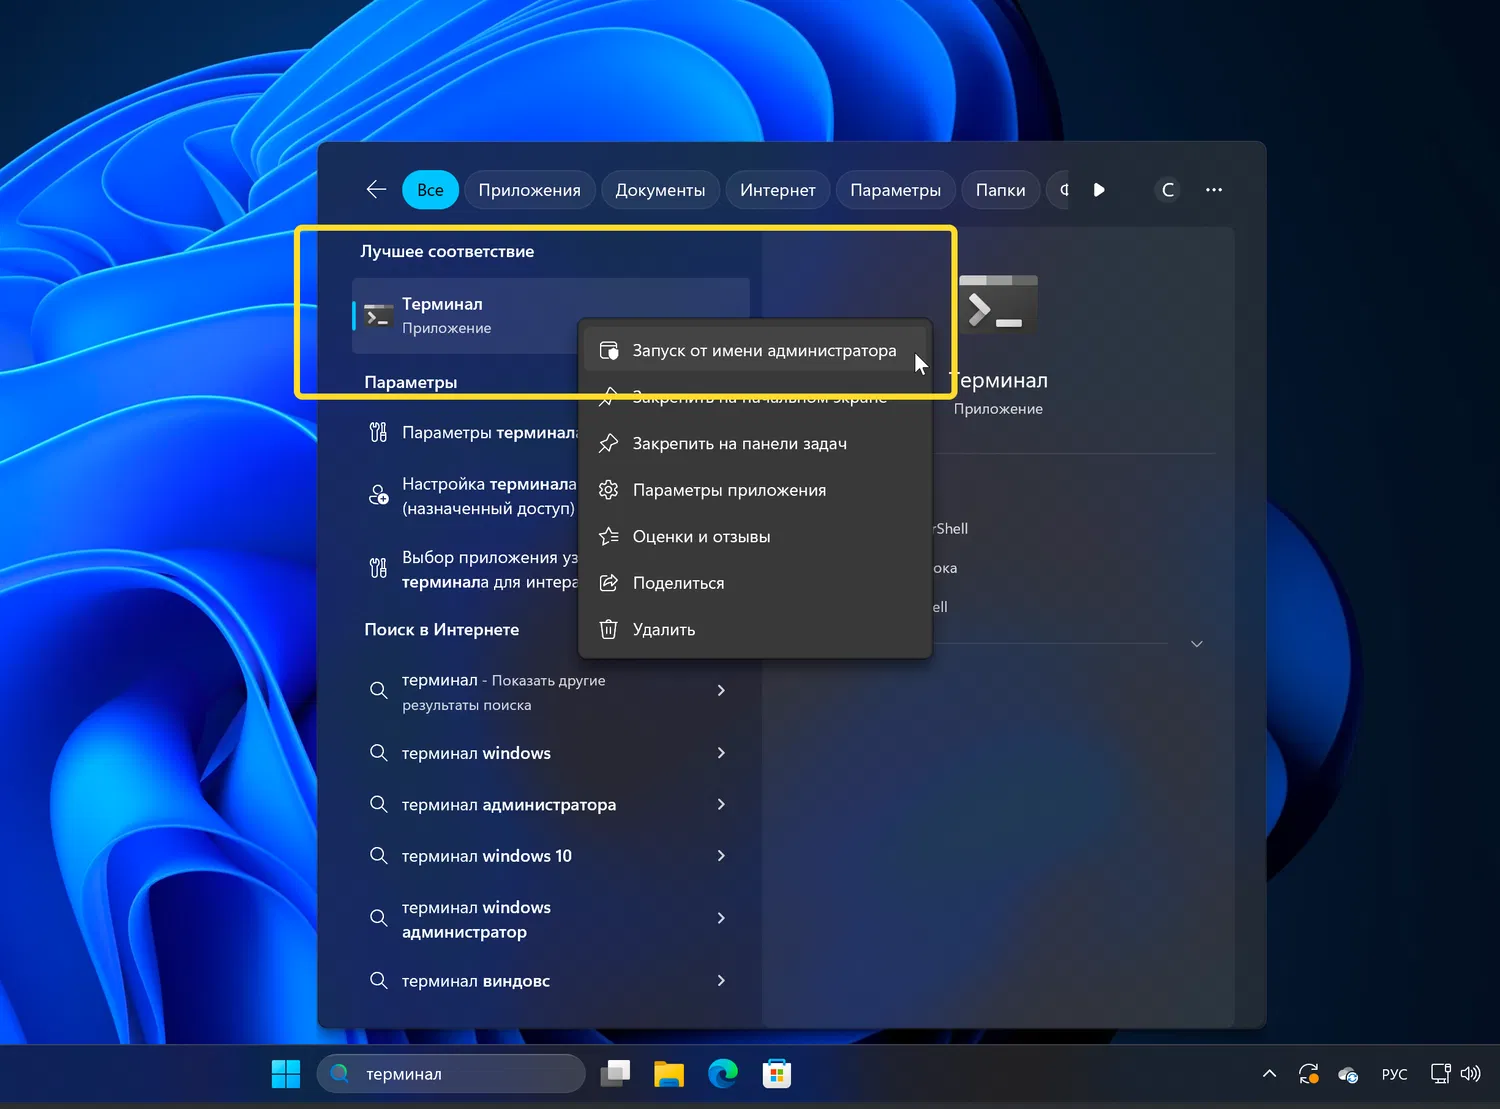
Task: Choose Поделиться in the context menu
Action: 756,583
